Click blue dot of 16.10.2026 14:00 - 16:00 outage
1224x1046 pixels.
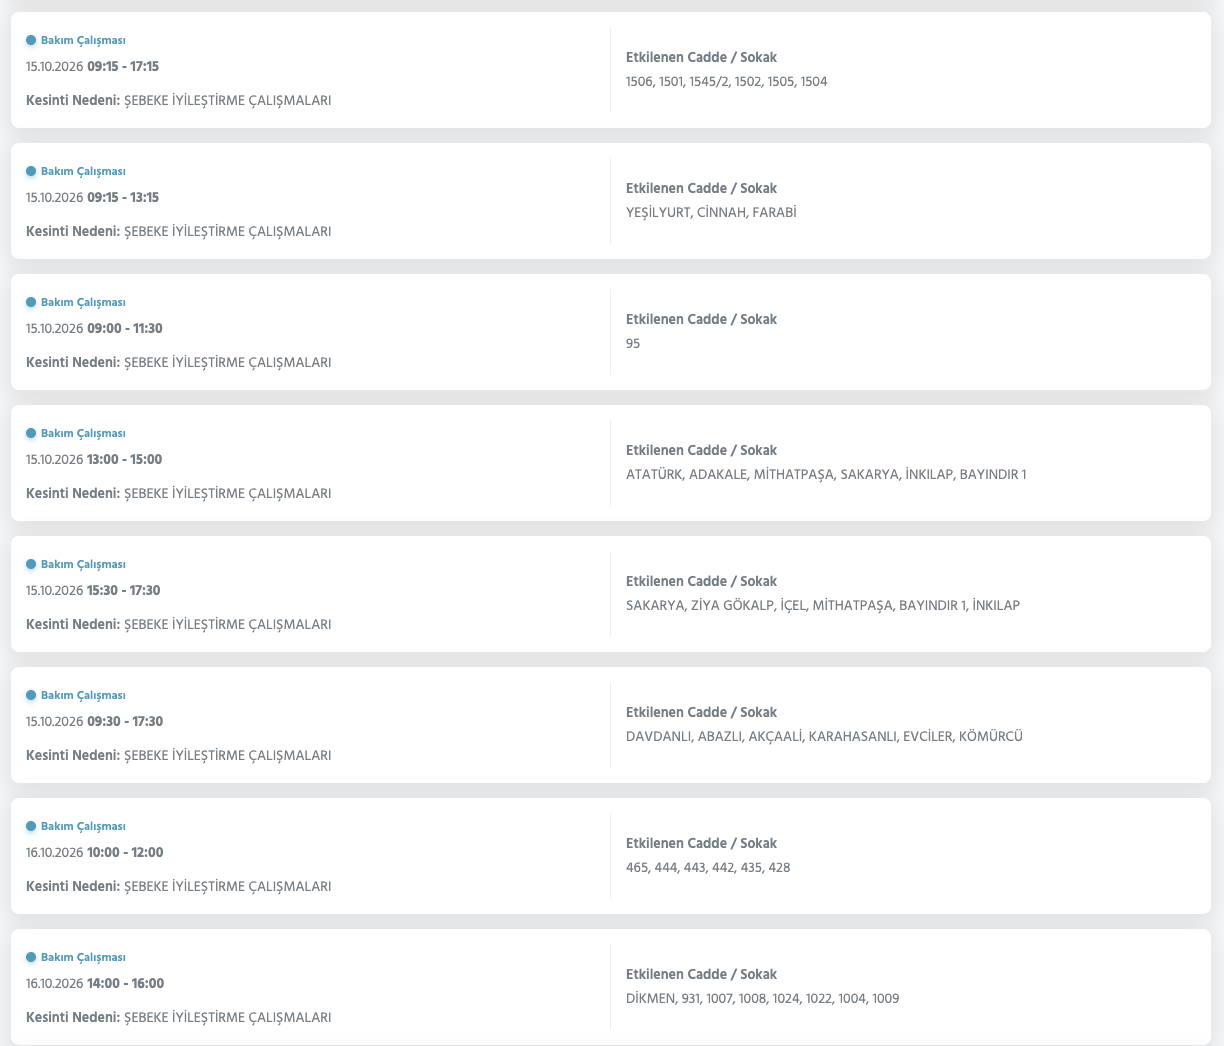point(31,958)
